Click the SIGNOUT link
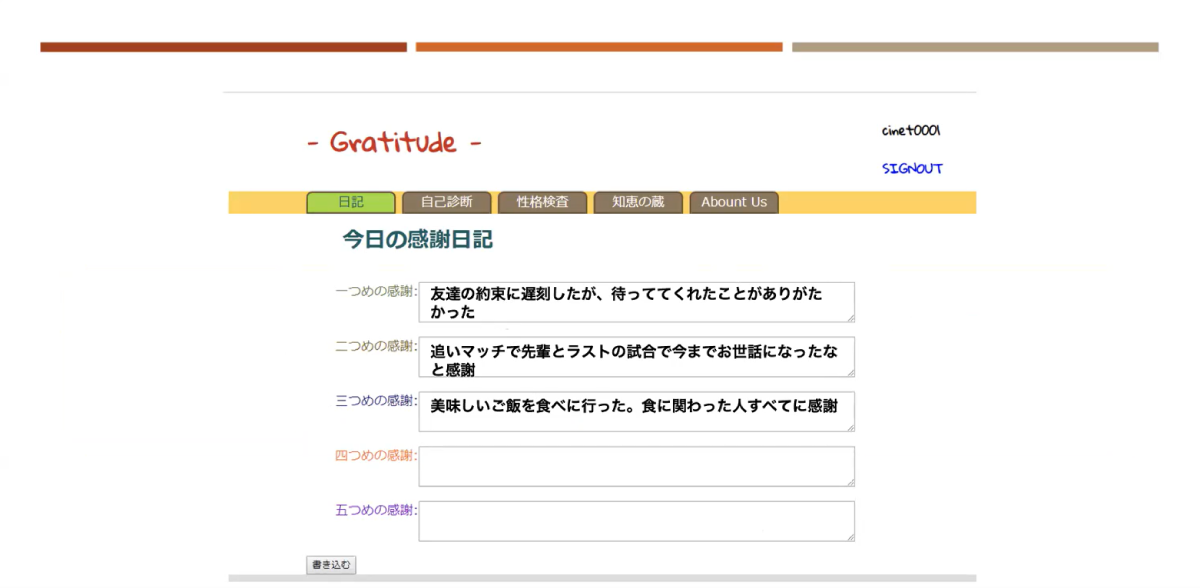This screenshot has height=588, width=1200. (x=912, y=168)
